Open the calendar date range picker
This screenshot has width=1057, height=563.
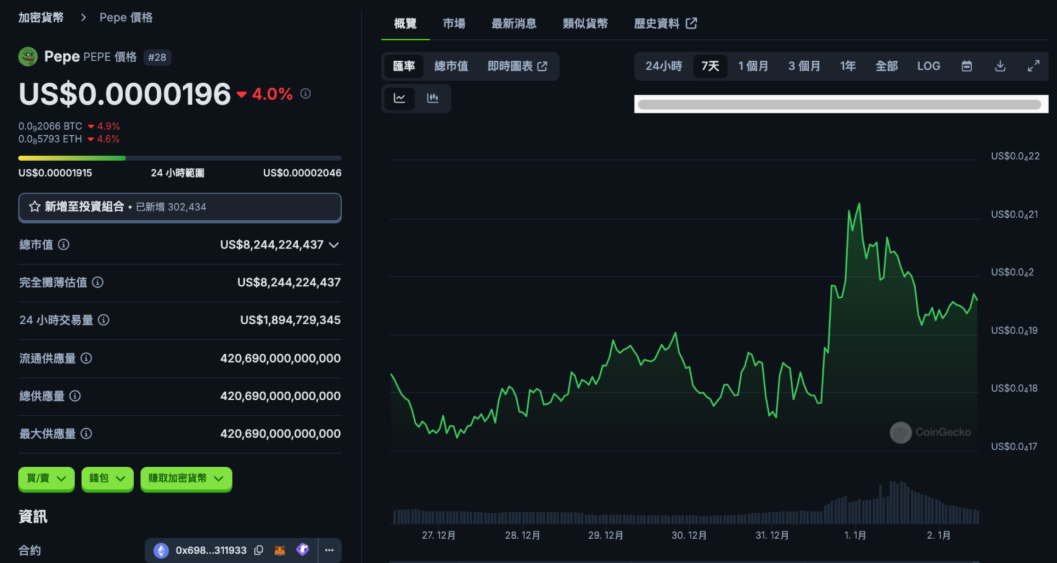tap(967, 66)
